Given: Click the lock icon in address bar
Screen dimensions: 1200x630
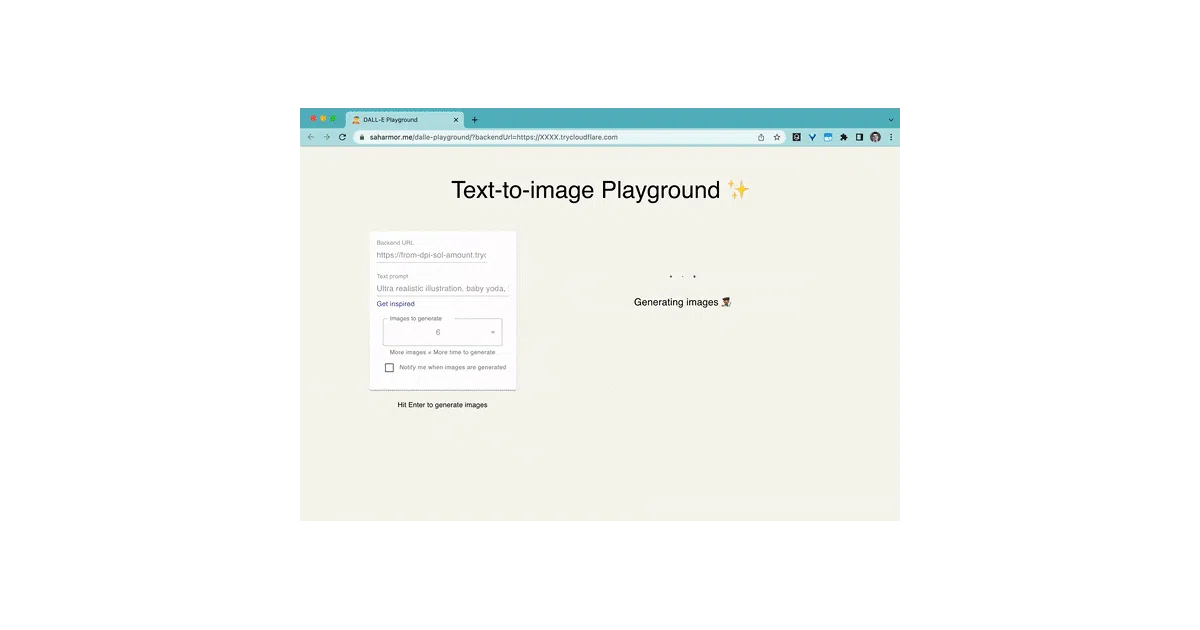Looking at the screenshot, I should (362, 137).
